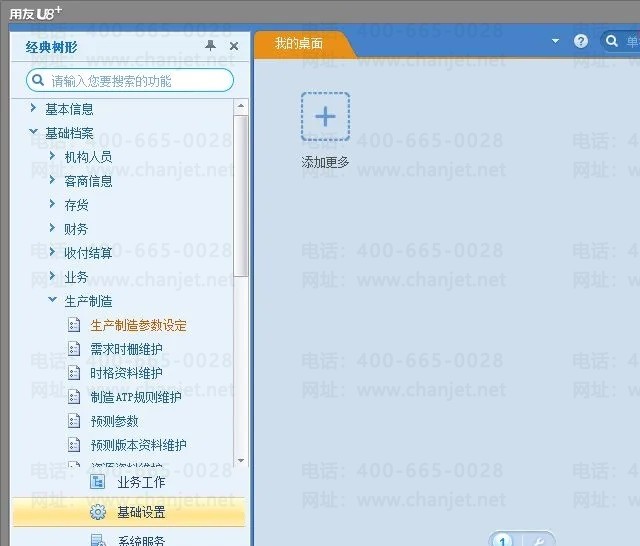Select the 我的桌面 tab

point(299,43)
